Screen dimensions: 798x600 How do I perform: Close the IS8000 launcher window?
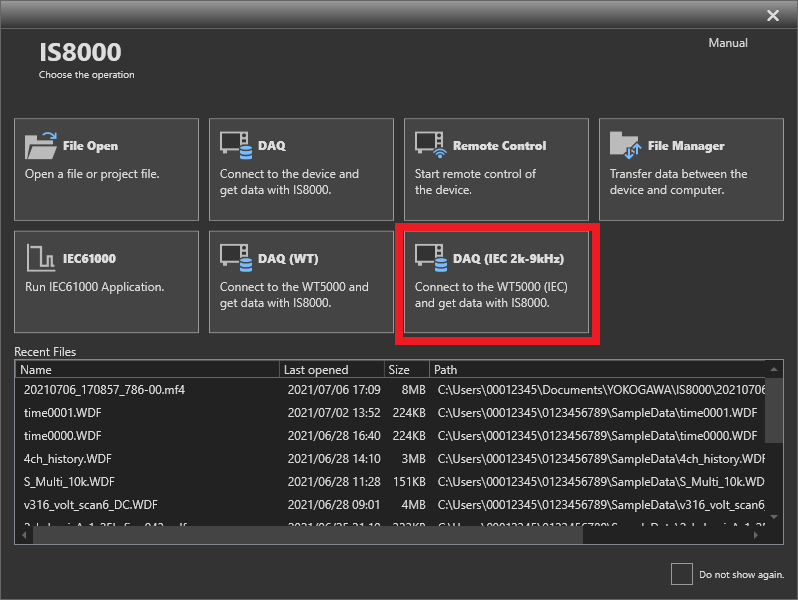[x=772, y=15]
